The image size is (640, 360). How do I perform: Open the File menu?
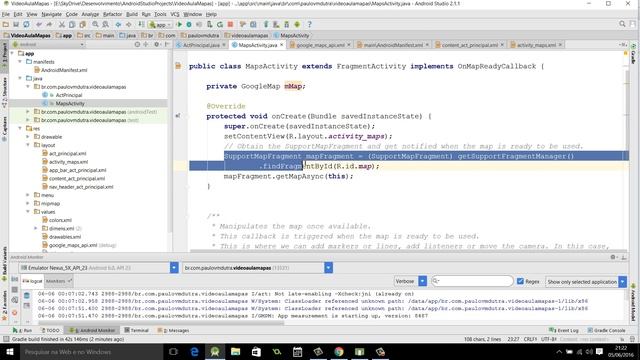6,14
